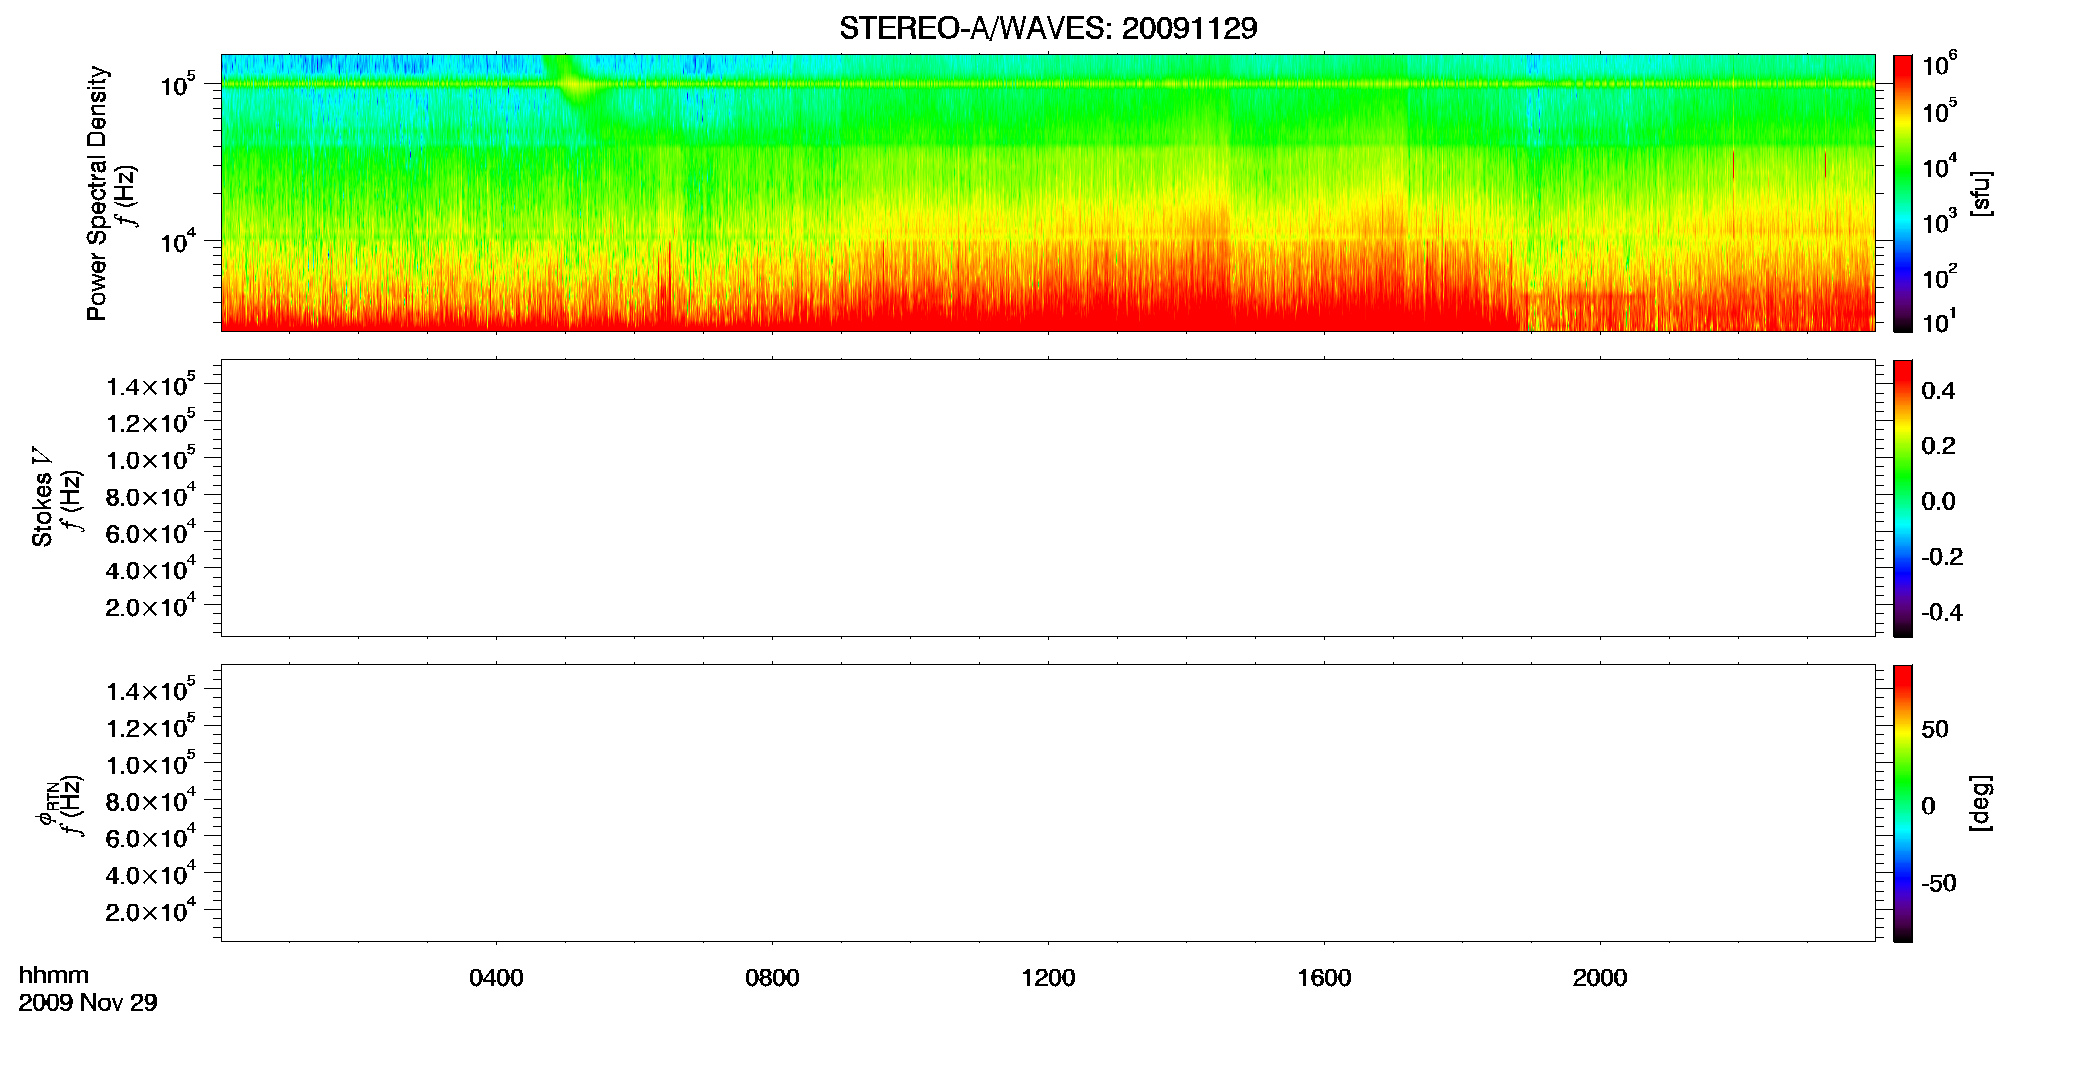Click the power spectral density color bar

[x=1903, y=193]
